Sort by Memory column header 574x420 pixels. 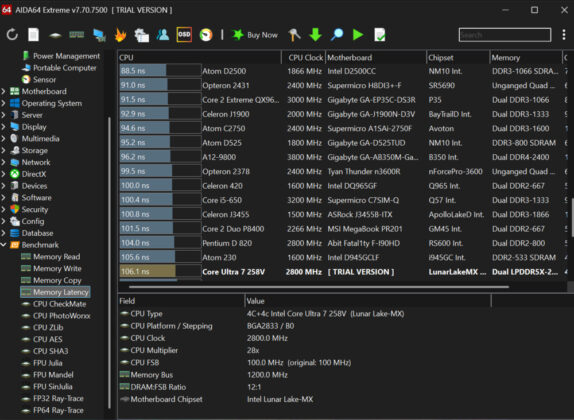pyautogui.click(x=526, y=57)
